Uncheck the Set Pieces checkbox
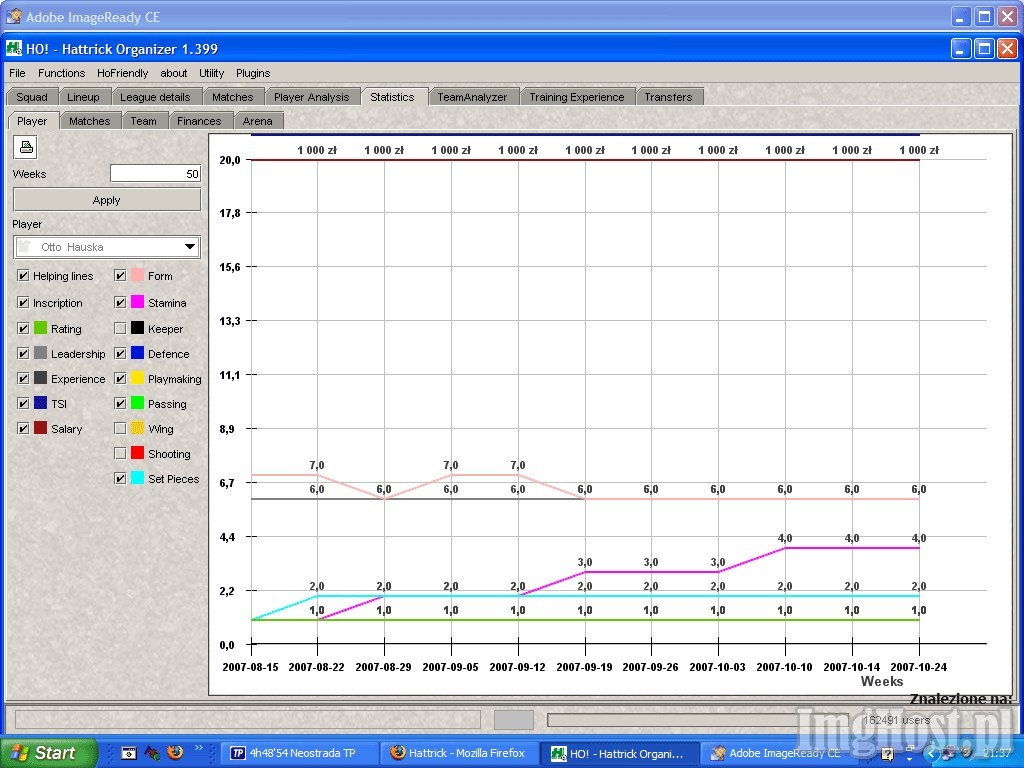1024x768 pixels. tap(120, 478)
